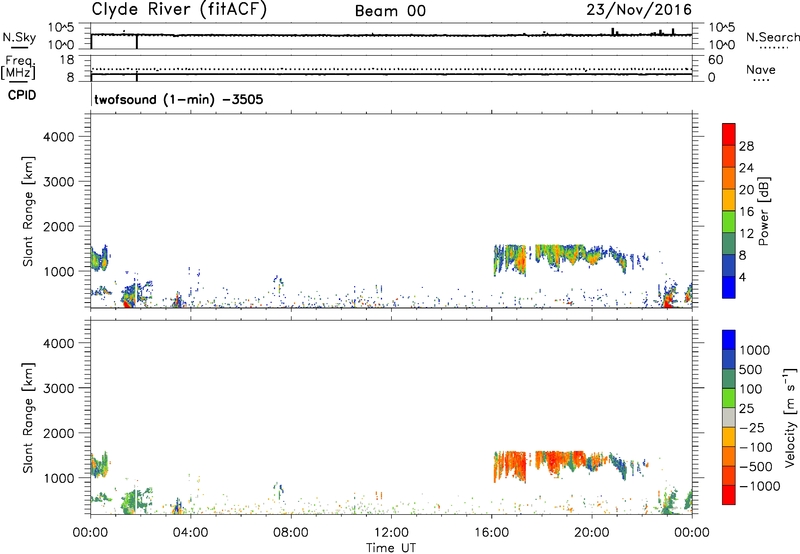Click the 'Clyde River (fitACF)' title text
Viewport: 800px width, 554px height.
179,9
